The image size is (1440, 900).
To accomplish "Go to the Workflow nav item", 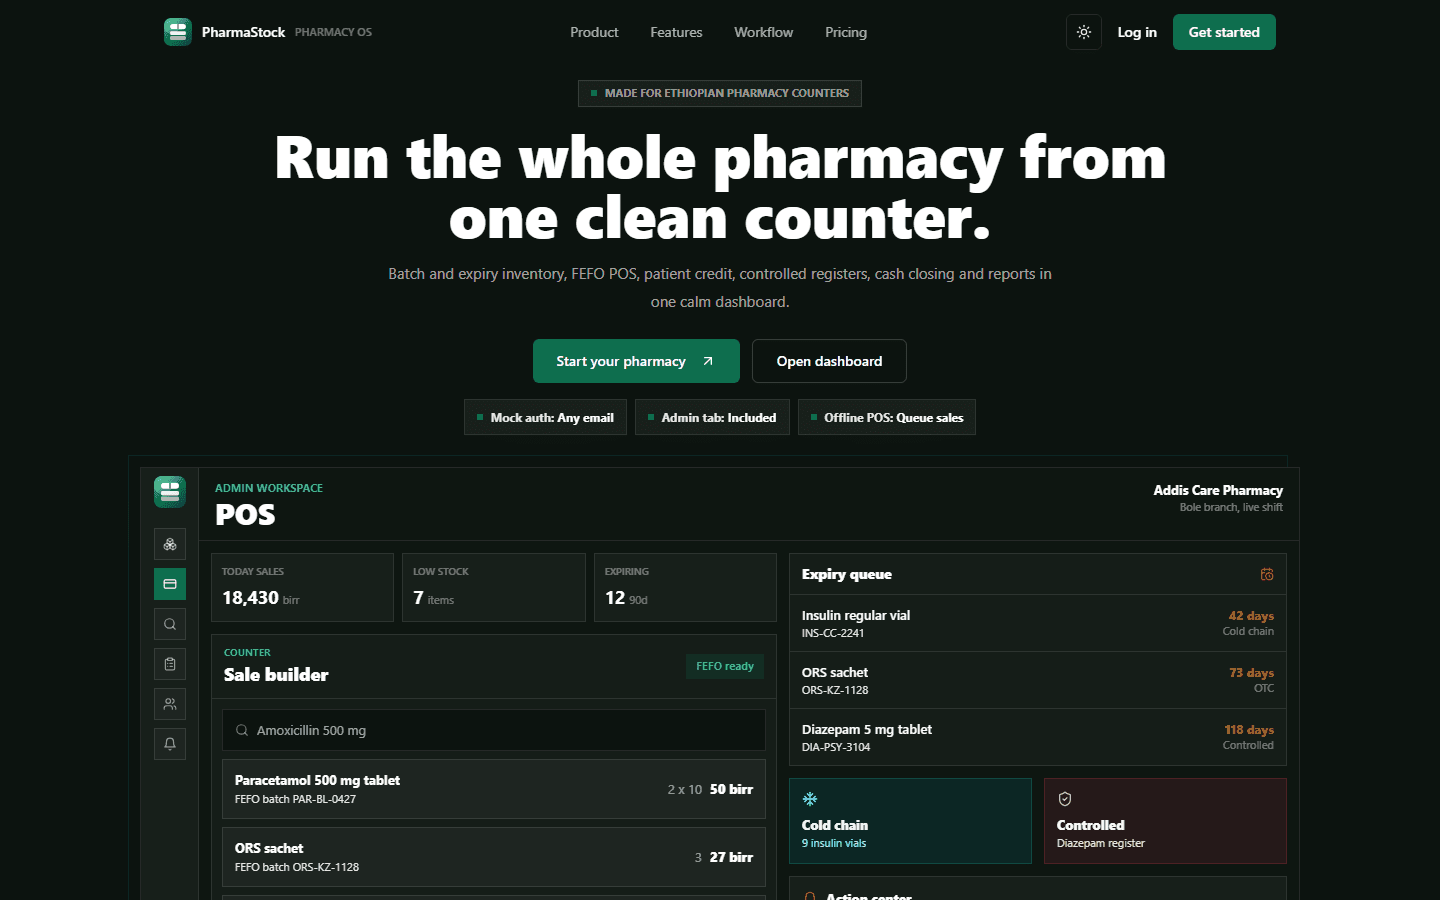I will [763, 32].
